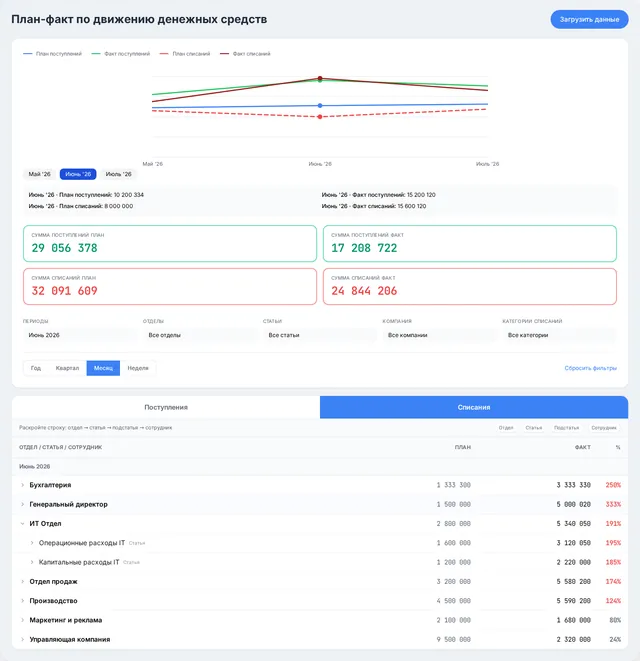Click the Отдел expand-level button
The image size is (640, 661).
pos(506,428)
